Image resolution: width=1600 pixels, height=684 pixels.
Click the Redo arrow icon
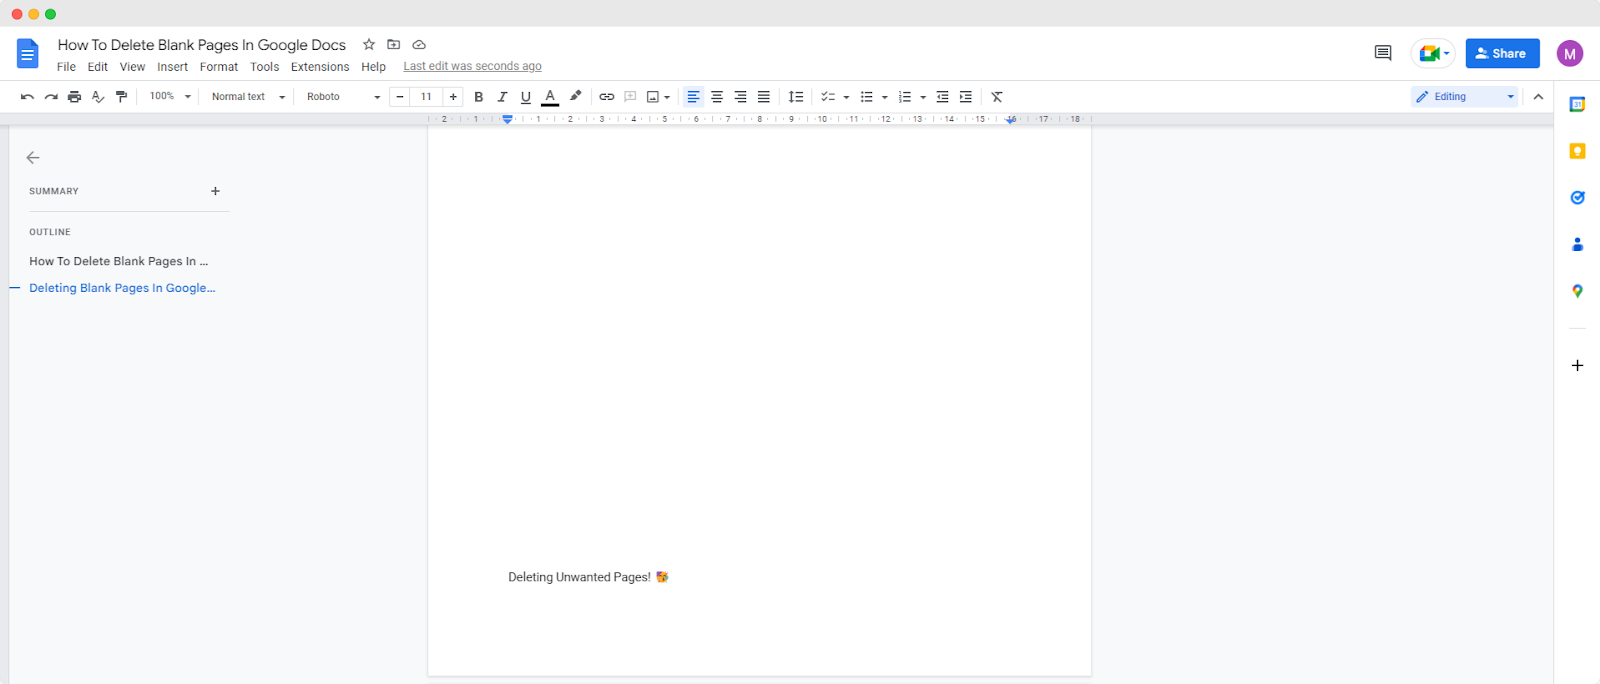coord(51,97)
